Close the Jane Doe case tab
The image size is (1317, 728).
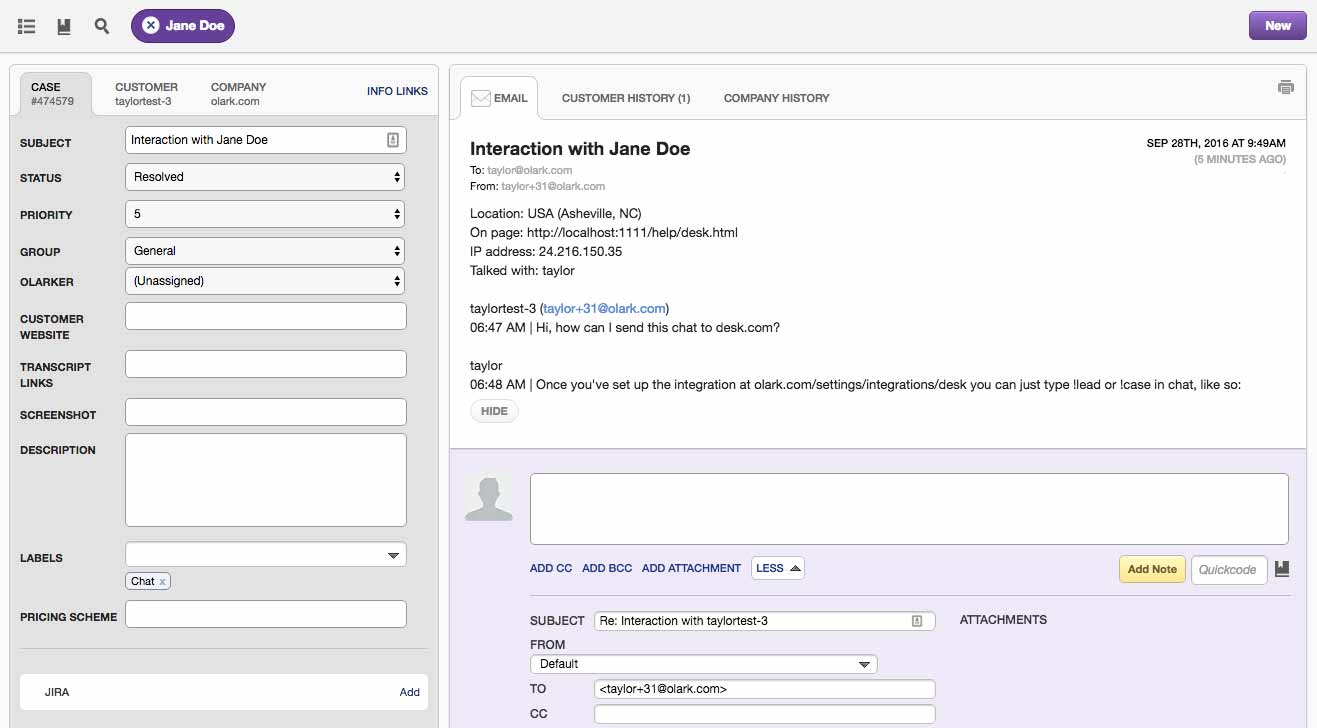click(x=150, y=26)
